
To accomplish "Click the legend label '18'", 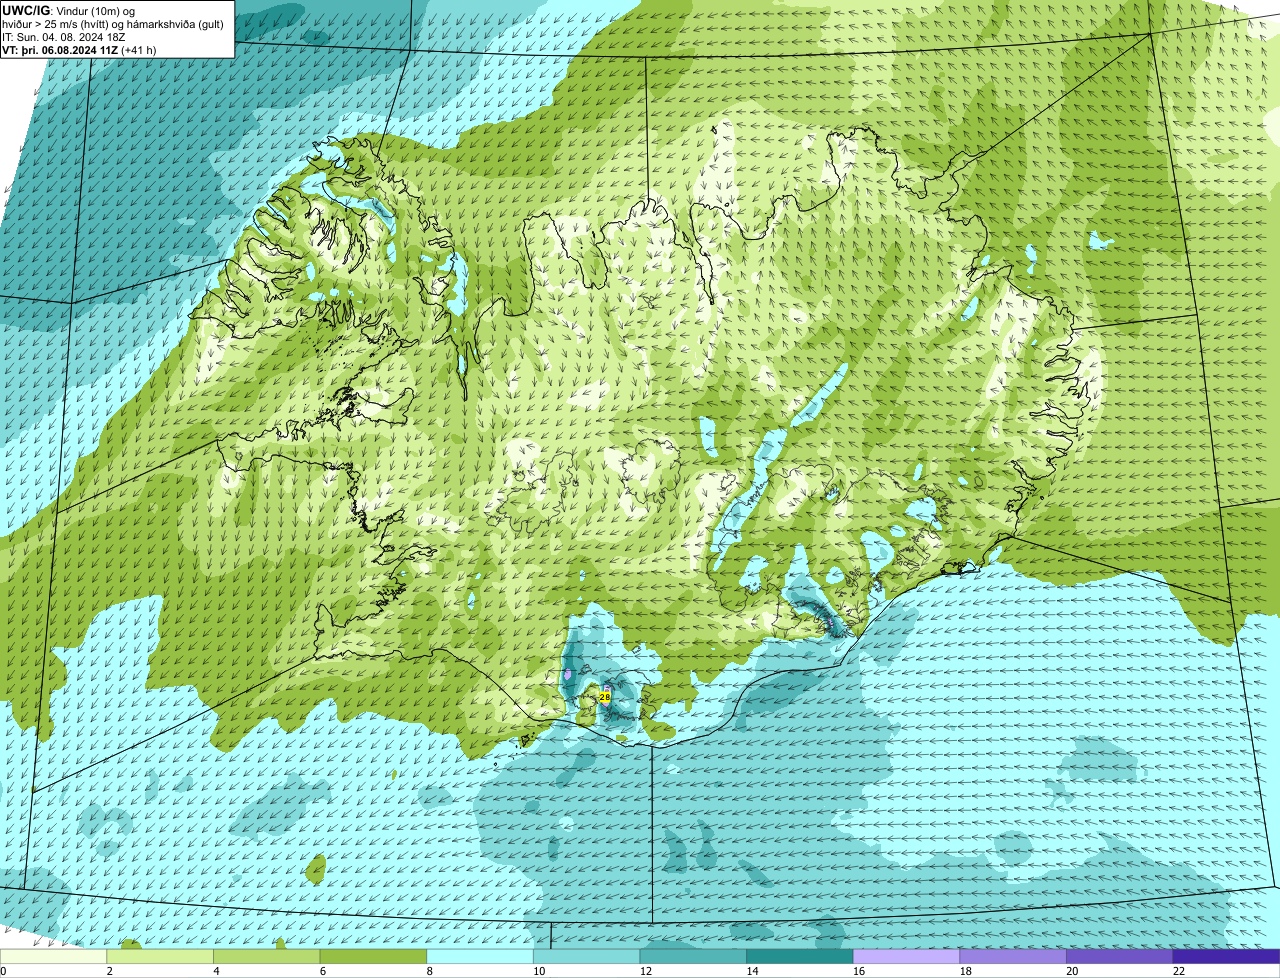I will click(x=966, y=971).
